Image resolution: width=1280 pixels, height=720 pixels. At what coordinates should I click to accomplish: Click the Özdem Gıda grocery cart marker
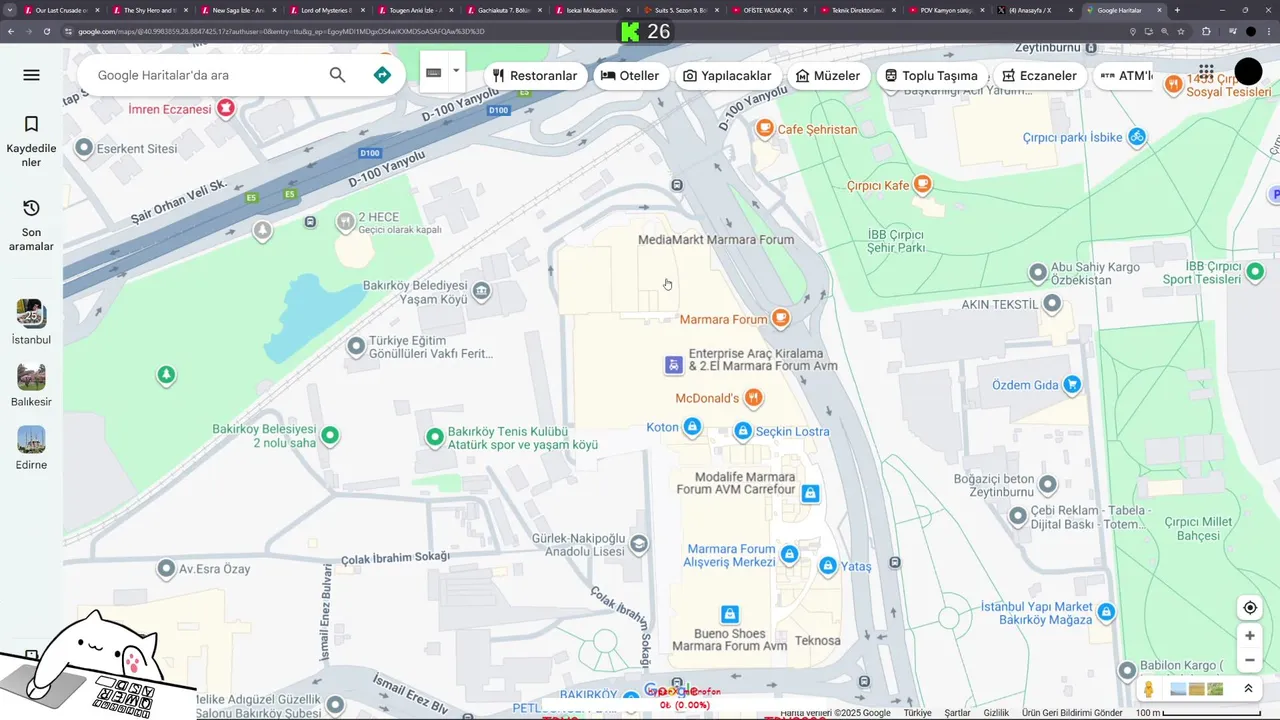tap(1072, 384)
